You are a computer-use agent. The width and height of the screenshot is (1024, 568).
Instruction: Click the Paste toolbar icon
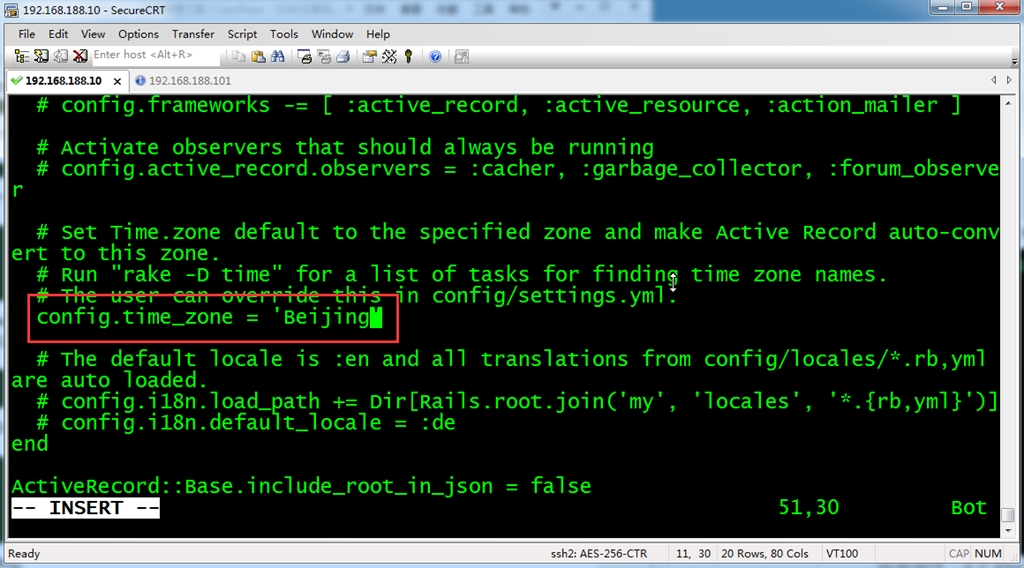pyautogui.click(x=259, y=57)
